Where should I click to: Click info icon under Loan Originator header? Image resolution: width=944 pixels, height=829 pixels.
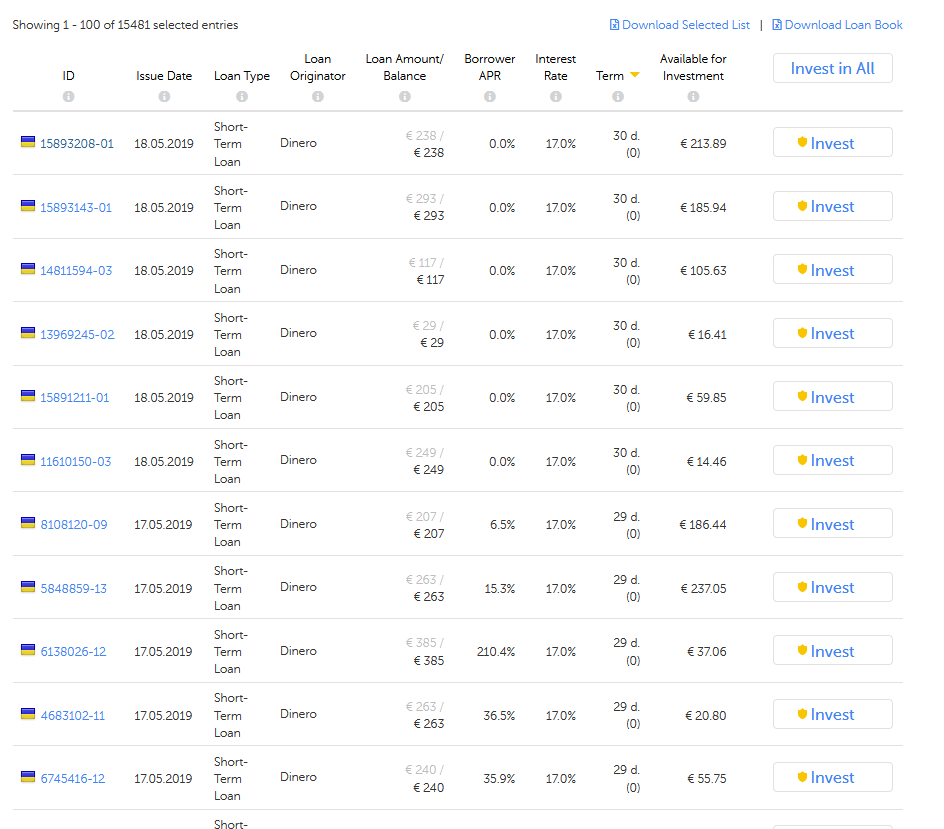coord(317,97)
